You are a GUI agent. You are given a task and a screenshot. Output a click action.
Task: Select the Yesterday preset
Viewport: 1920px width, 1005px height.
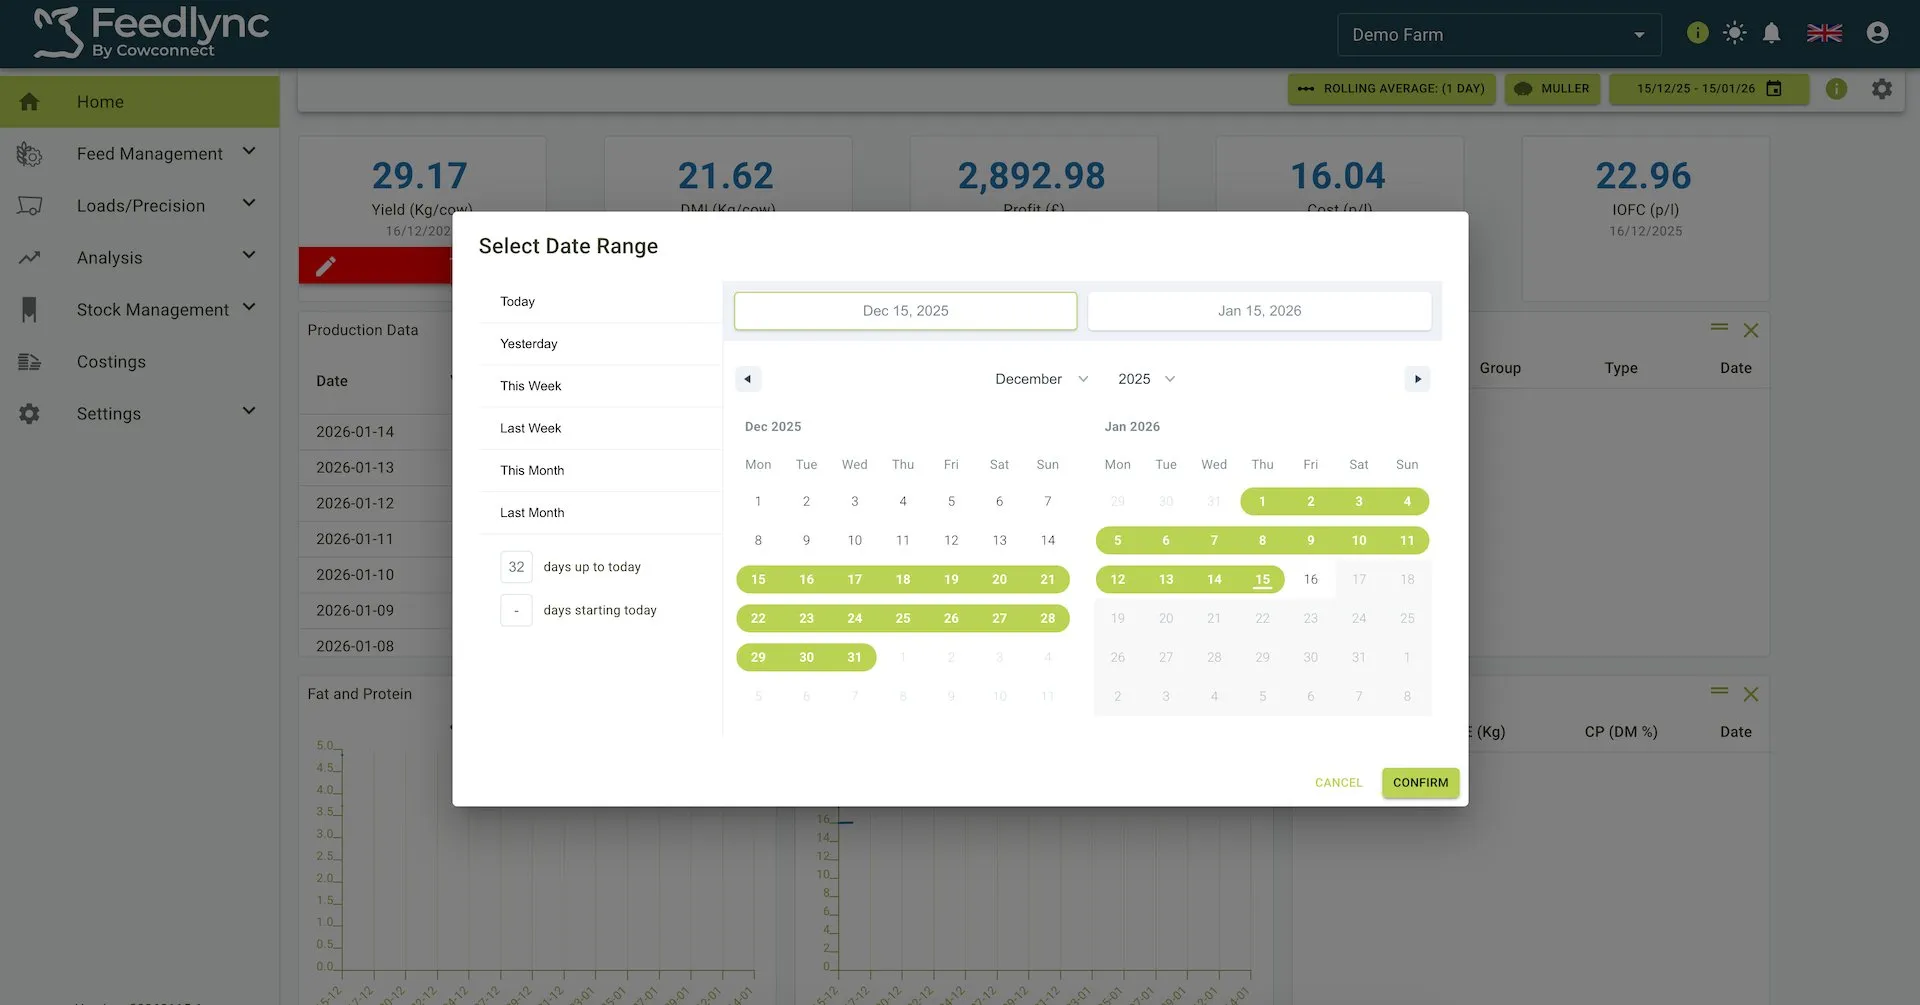[600, 344]
